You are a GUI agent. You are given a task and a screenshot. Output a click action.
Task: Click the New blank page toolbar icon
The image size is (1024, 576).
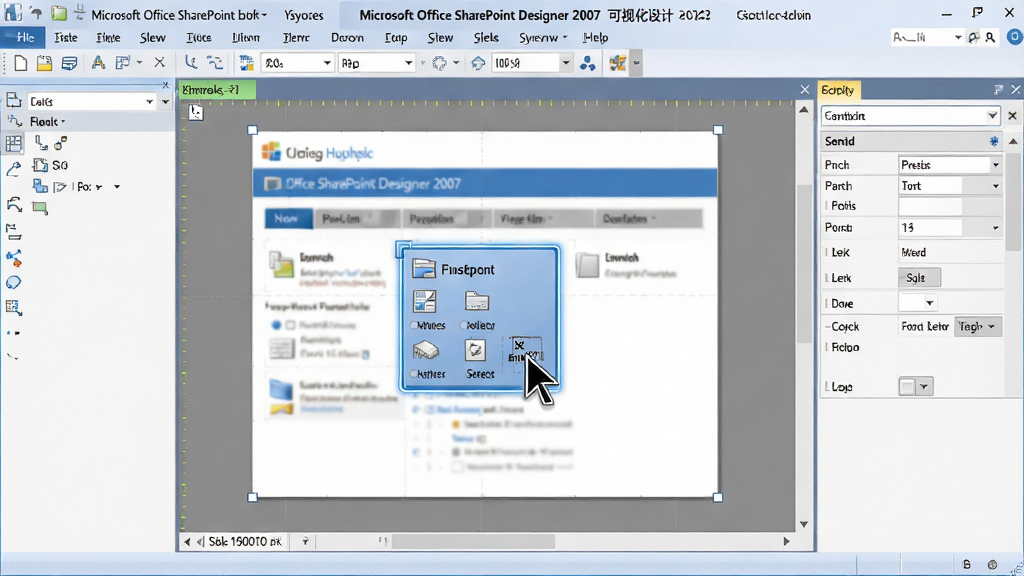pos(20,63)
